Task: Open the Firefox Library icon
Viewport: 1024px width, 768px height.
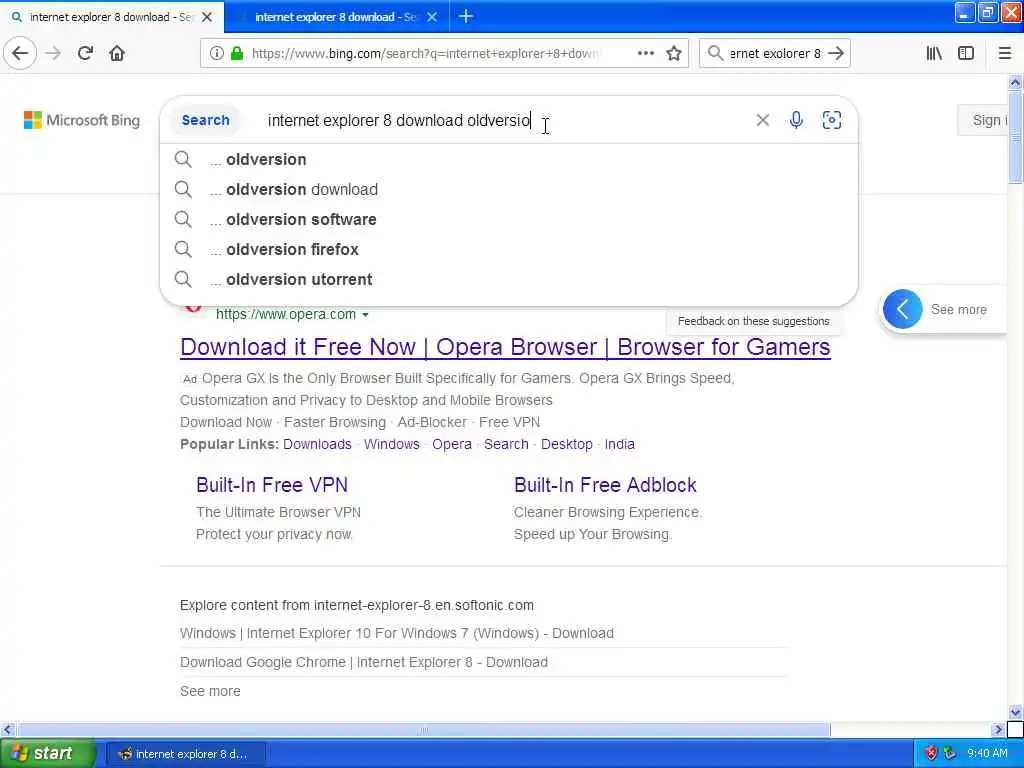Action: pos(934,53)
